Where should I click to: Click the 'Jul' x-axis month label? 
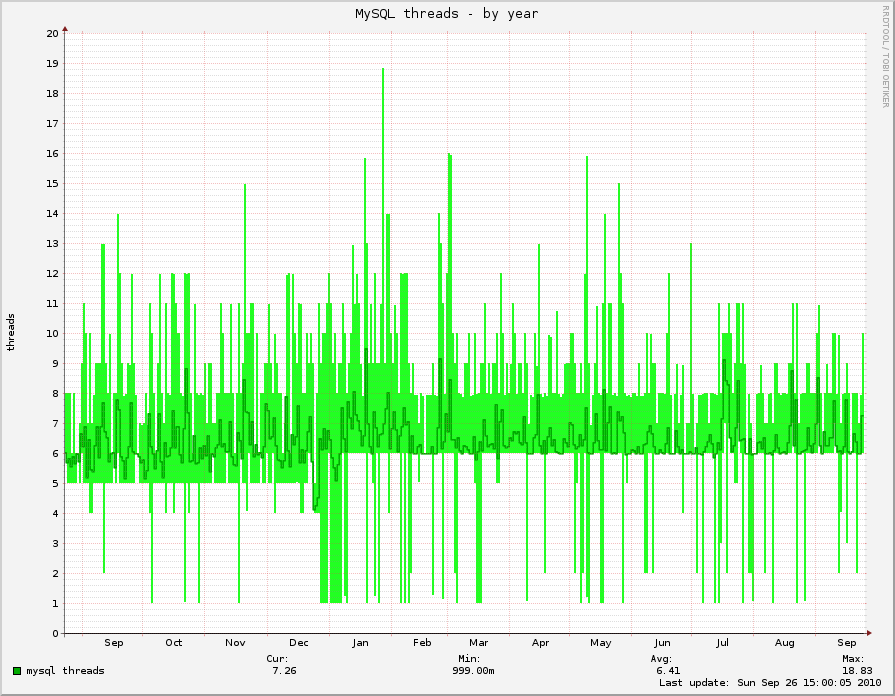point(723,642)
